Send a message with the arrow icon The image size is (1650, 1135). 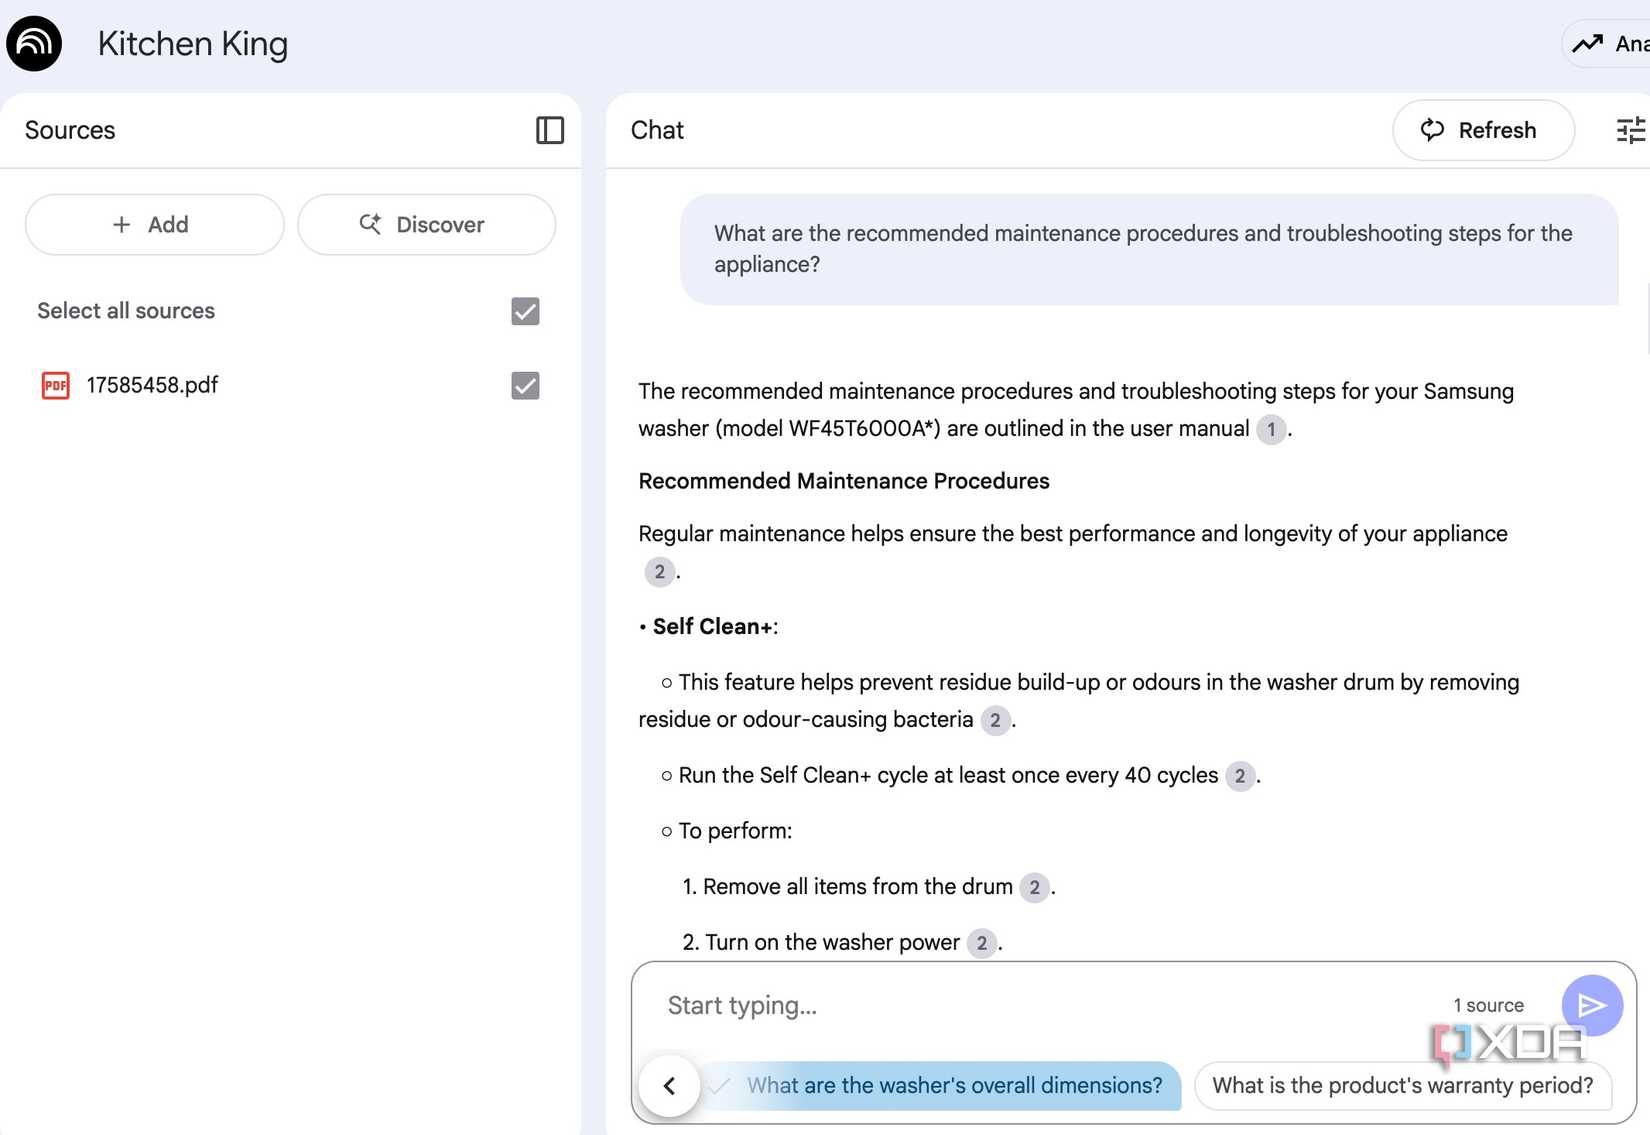[x=1591, y=1005]
